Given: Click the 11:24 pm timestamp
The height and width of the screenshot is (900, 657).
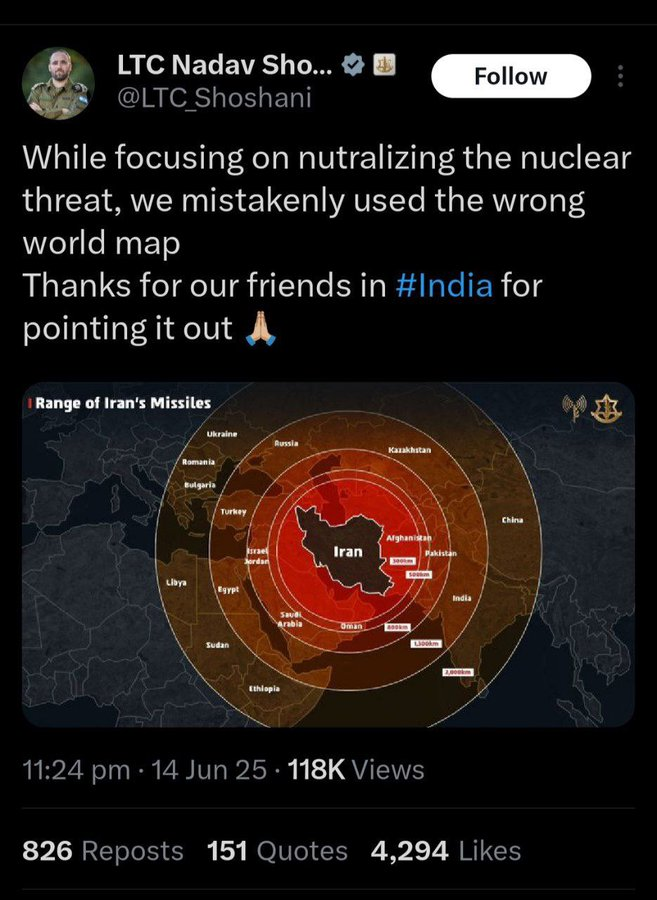Looking at the screenshot, I should tap(76, 770).
